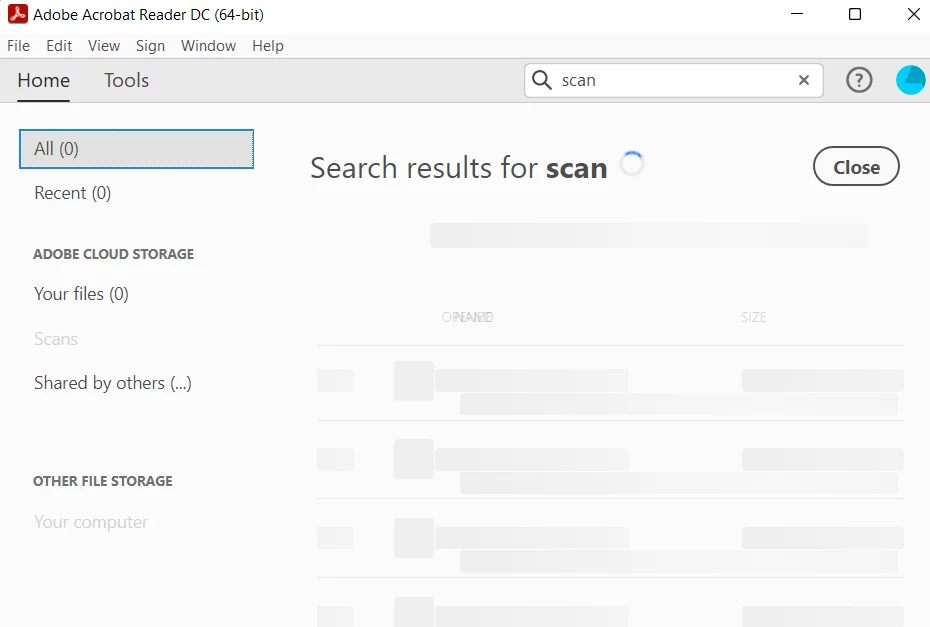
Task: Select the All (0) filter
Action: point(136,149)
